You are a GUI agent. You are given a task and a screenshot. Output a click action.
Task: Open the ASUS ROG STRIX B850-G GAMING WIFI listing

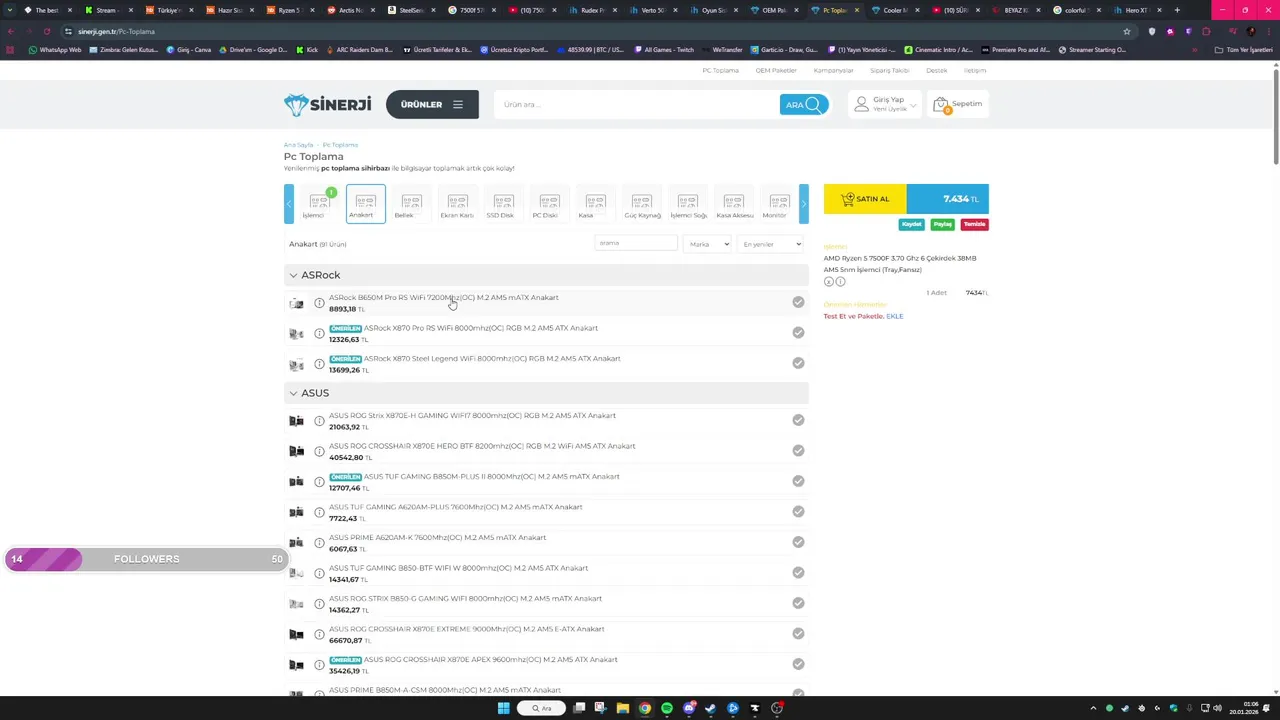[465, 598]
